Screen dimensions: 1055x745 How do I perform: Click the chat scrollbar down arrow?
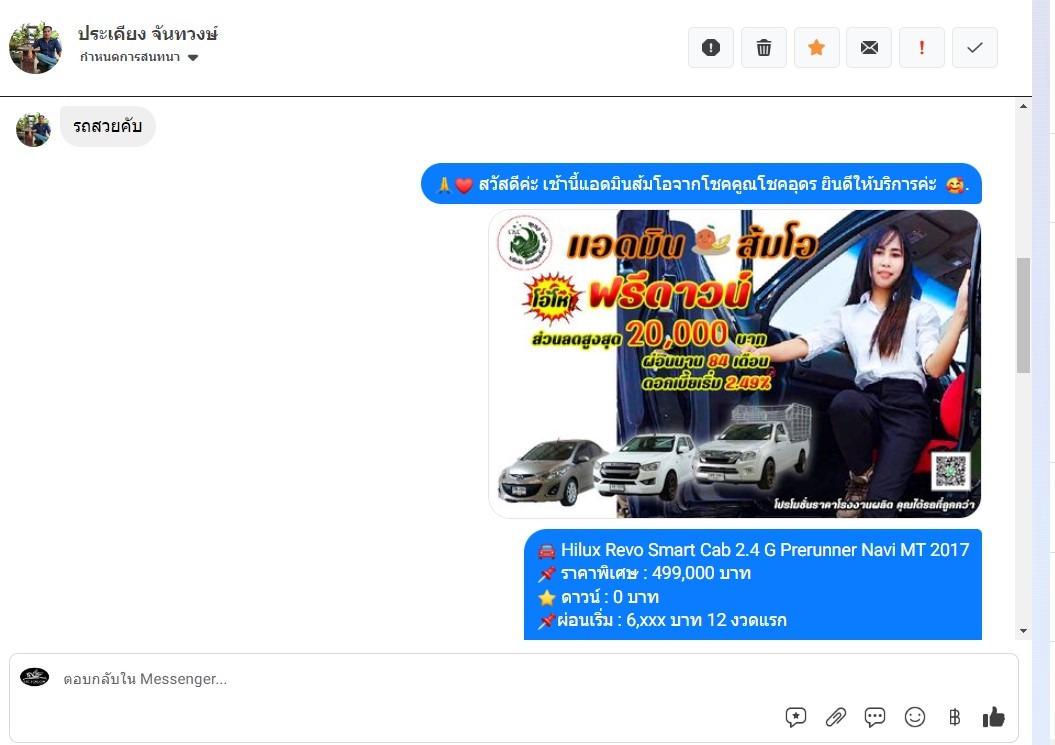(1023, 631)
